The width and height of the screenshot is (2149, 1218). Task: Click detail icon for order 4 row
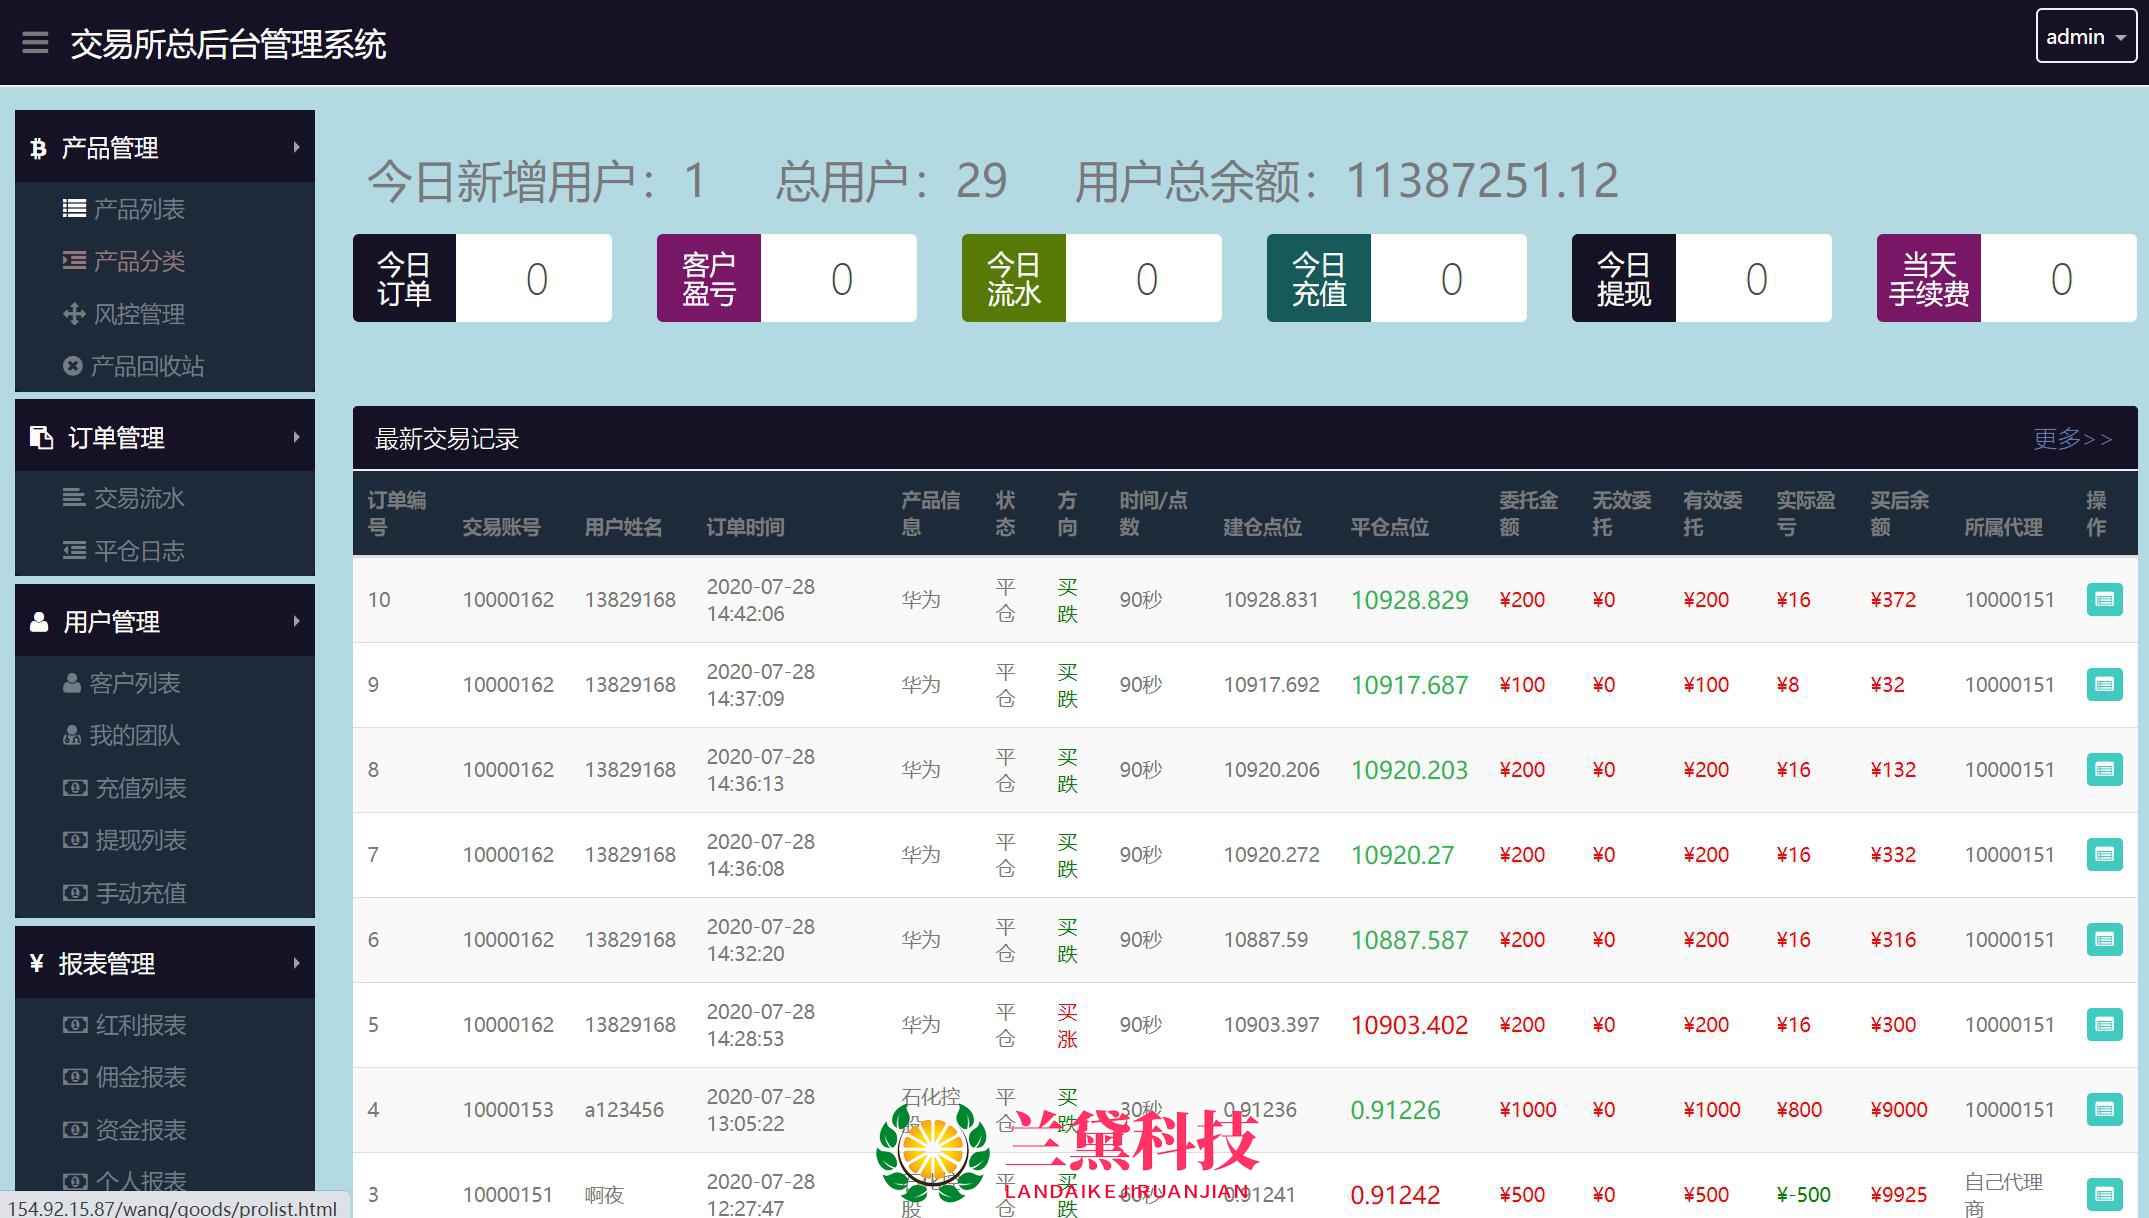(x=2104, y=1110)
